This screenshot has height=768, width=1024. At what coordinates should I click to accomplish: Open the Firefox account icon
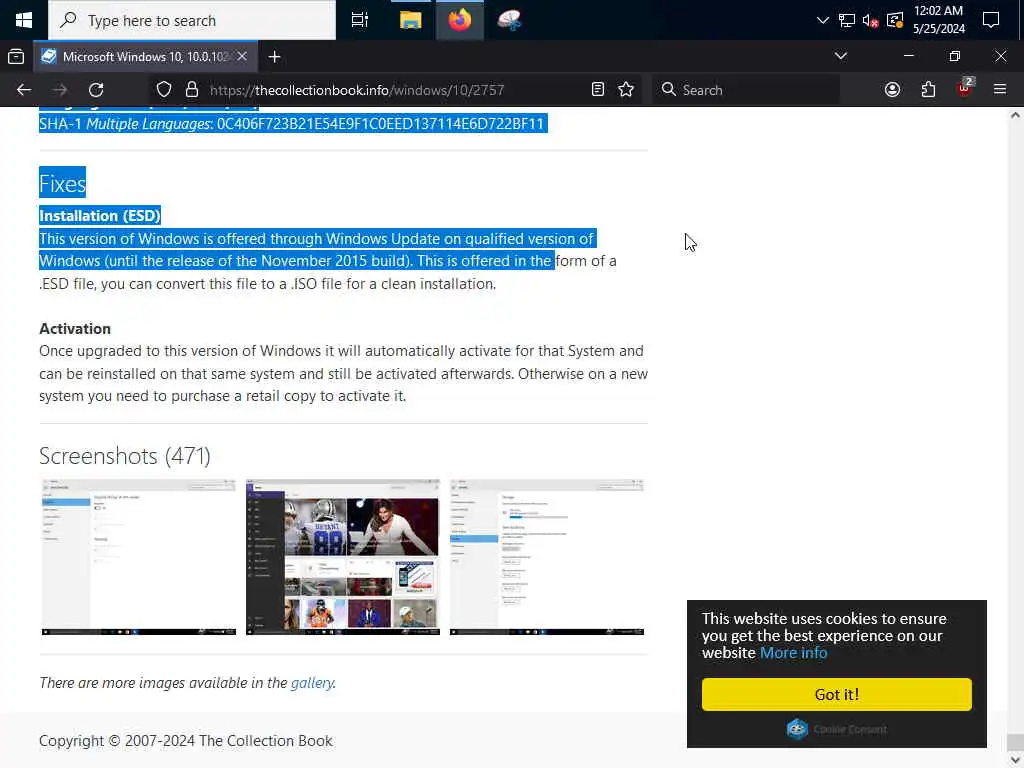[x=892, y=89]
